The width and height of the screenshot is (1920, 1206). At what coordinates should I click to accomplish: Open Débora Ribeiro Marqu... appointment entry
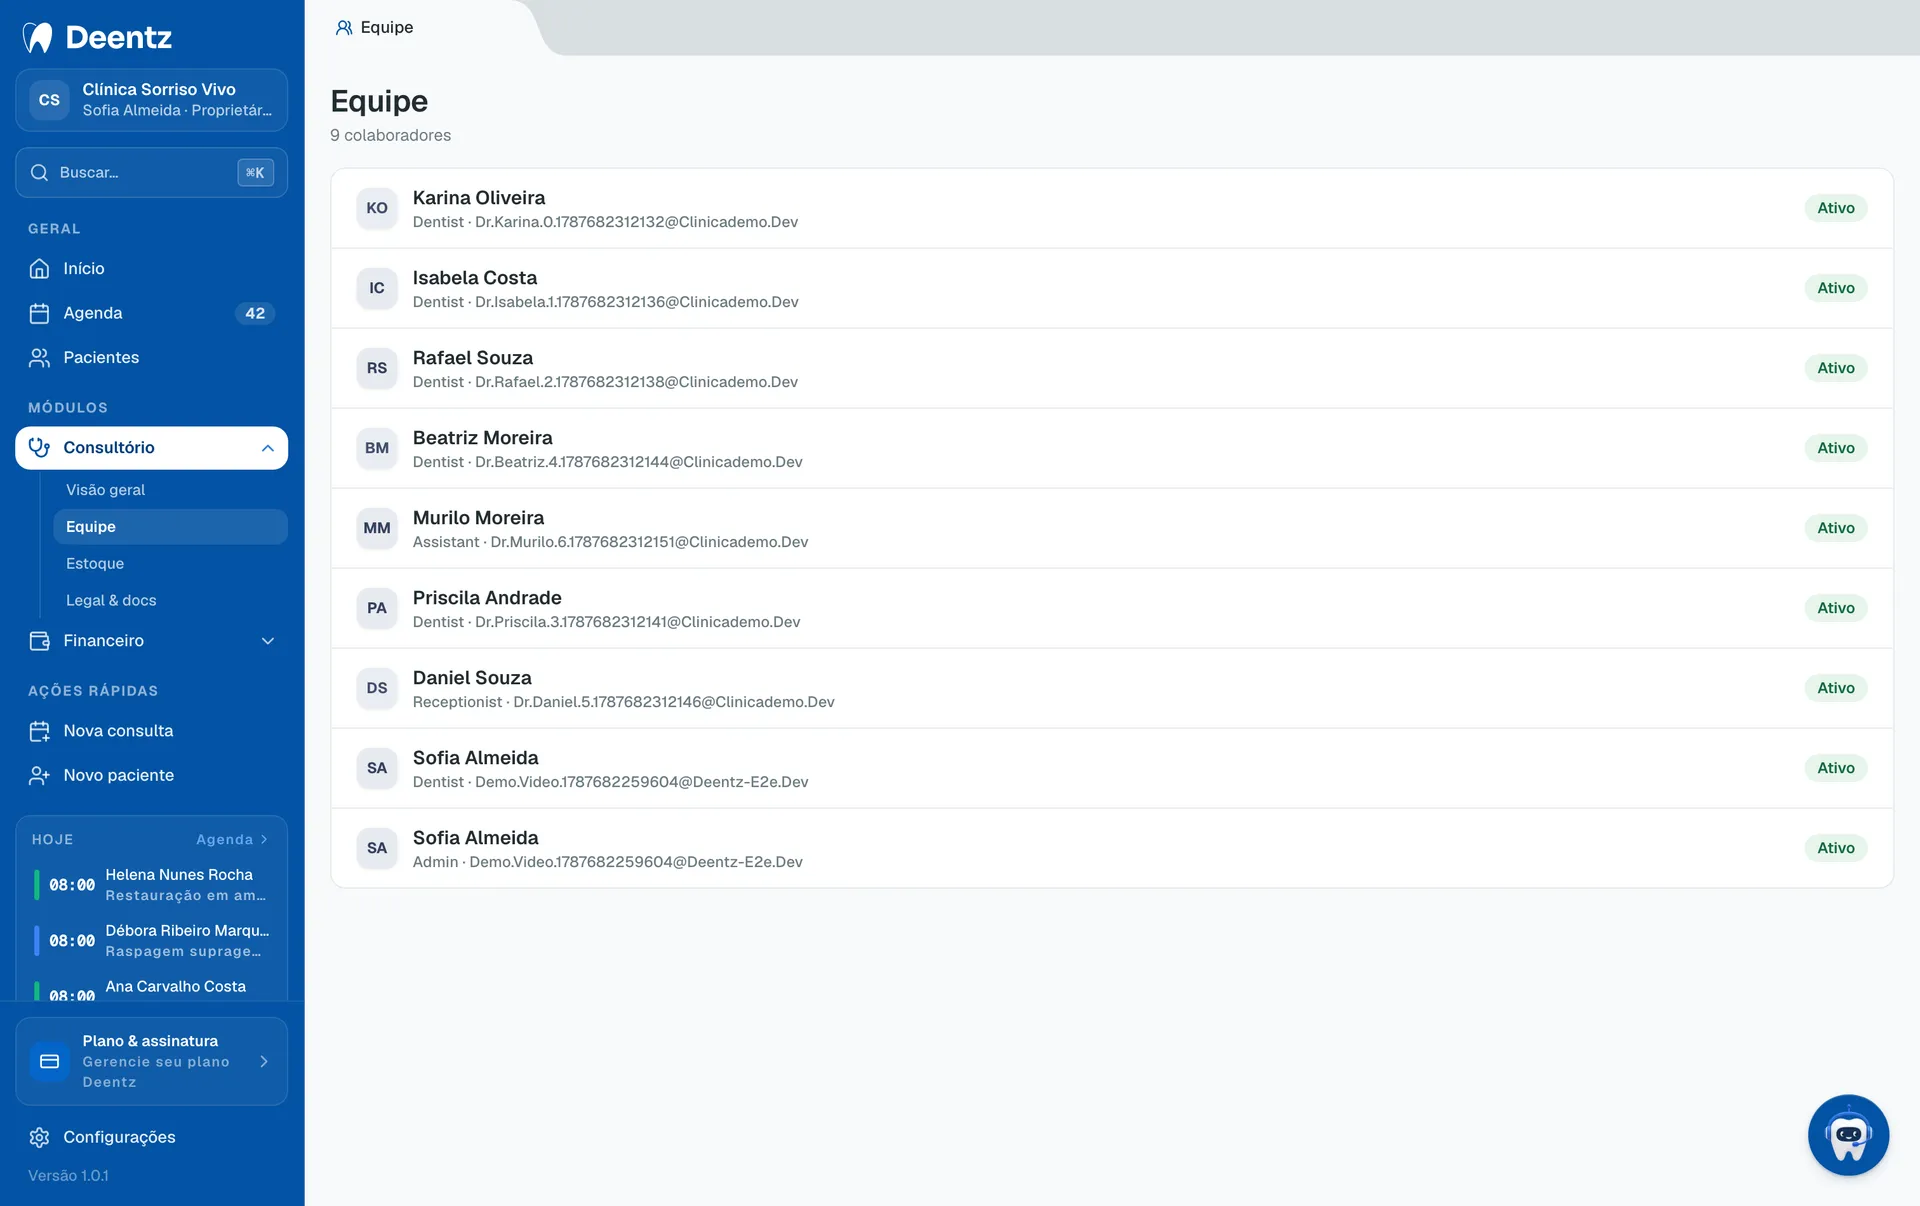pos(152,941)
